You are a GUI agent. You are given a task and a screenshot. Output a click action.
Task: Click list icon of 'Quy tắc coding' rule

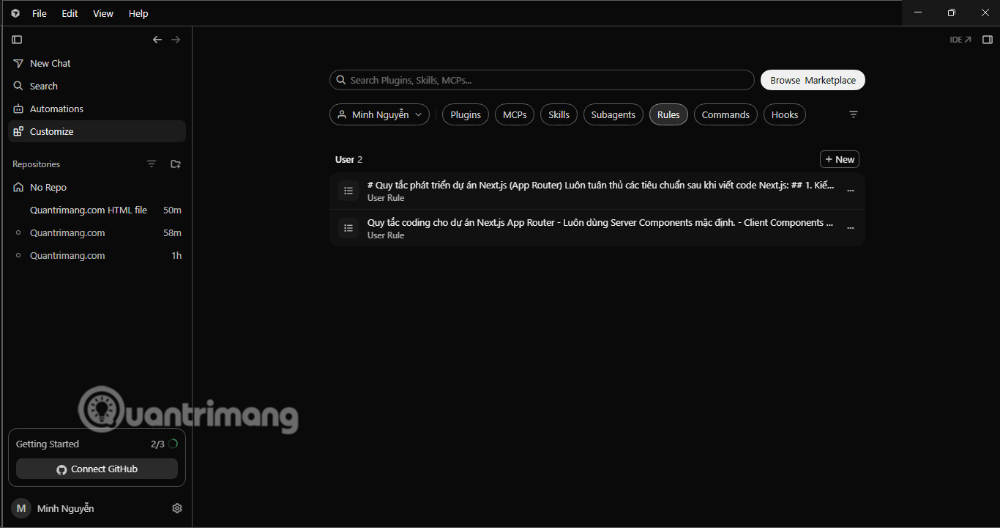coord(348,228)
